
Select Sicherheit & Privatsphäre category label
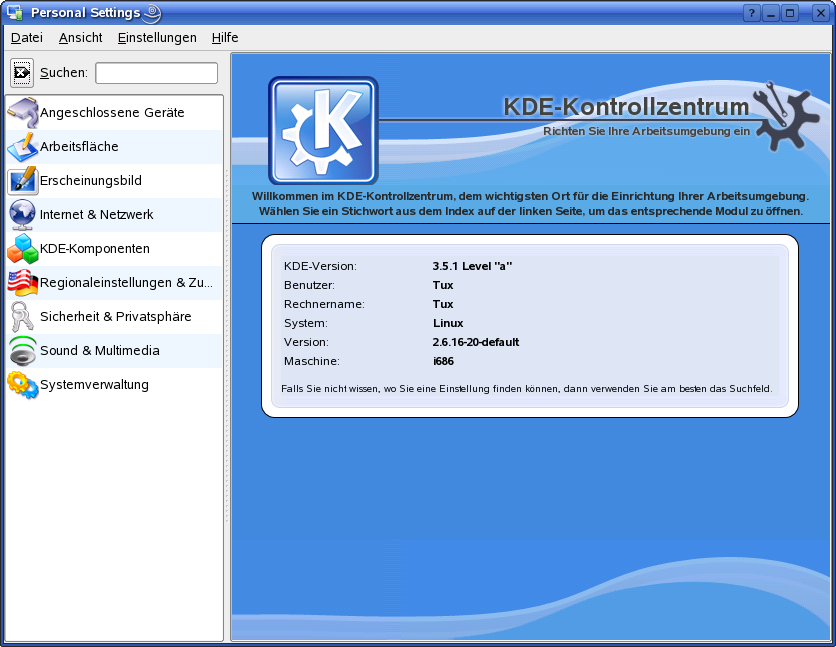pos(116,317)
